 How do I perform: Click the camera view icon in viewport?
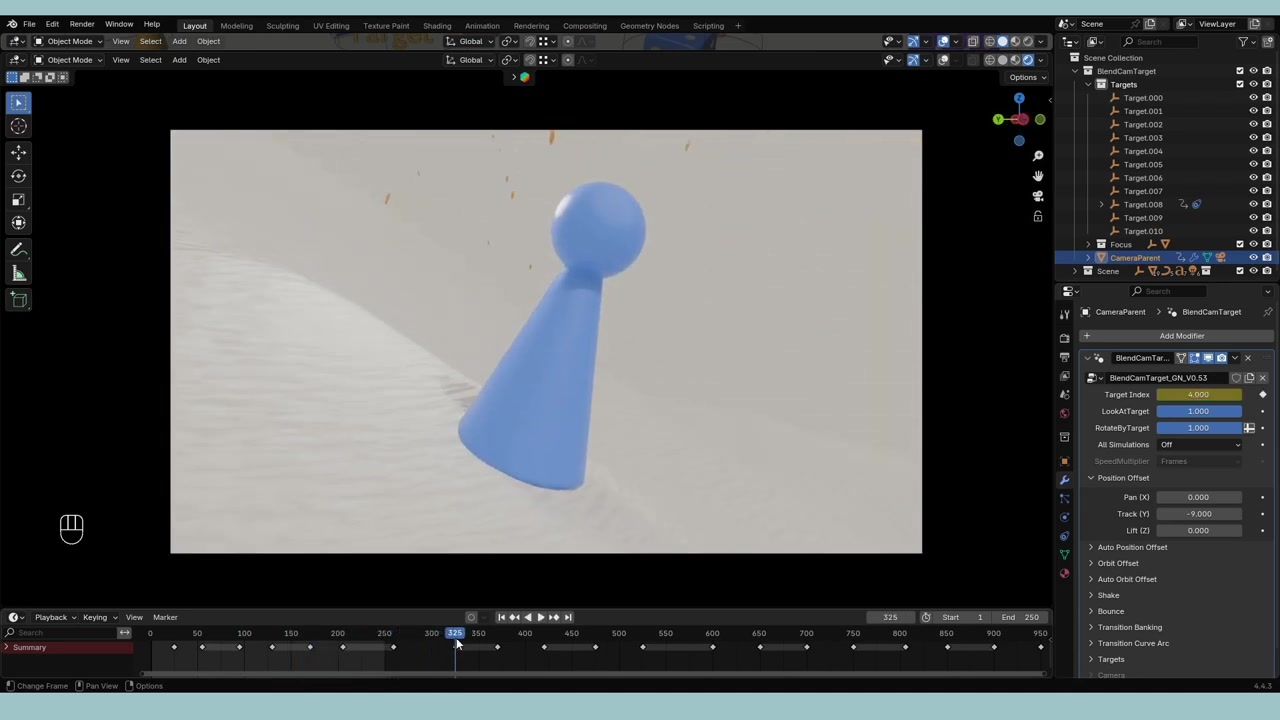pos(1038,196)
